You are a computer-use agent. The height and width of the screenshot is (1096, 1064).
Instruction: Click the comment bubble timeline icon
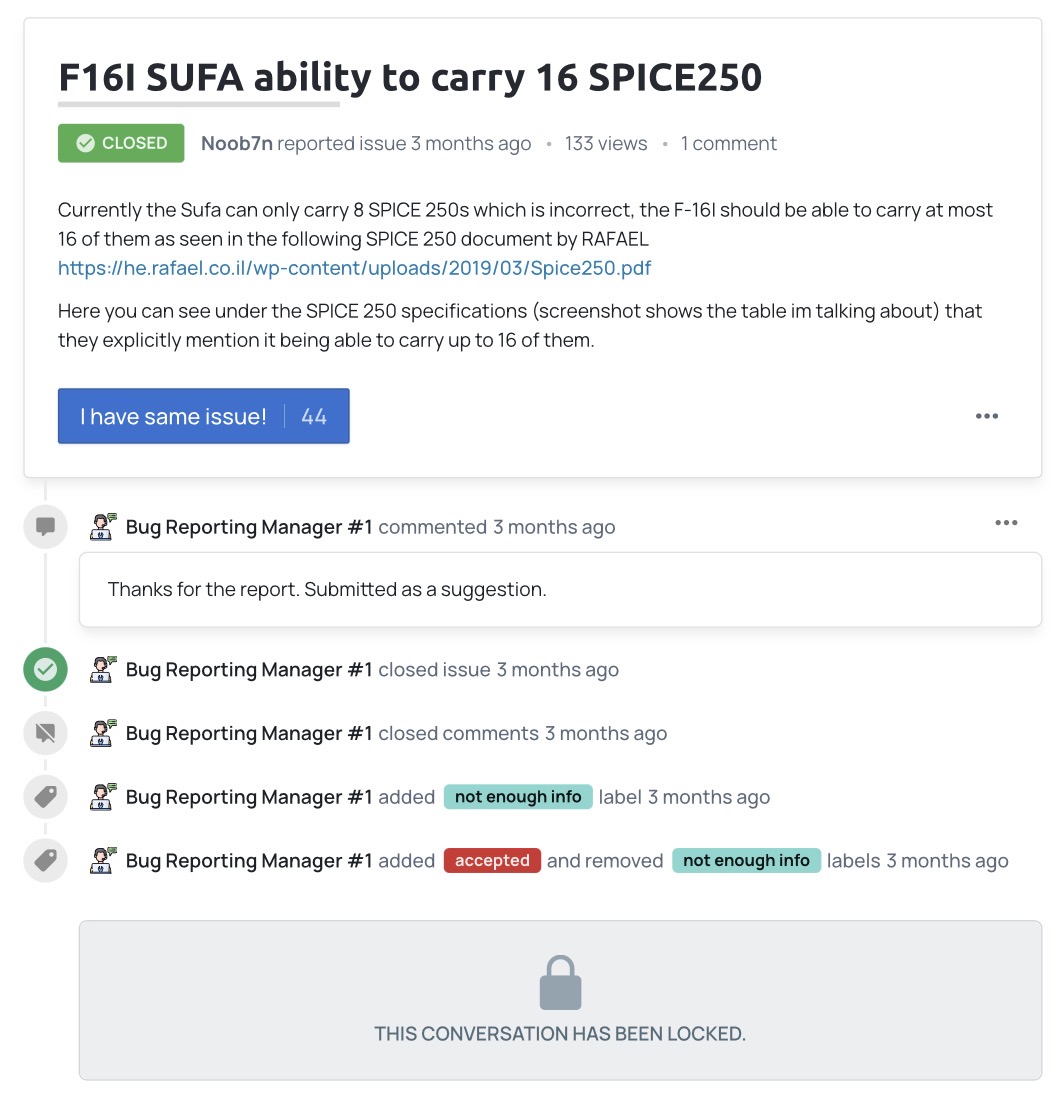tap(45, 527)
